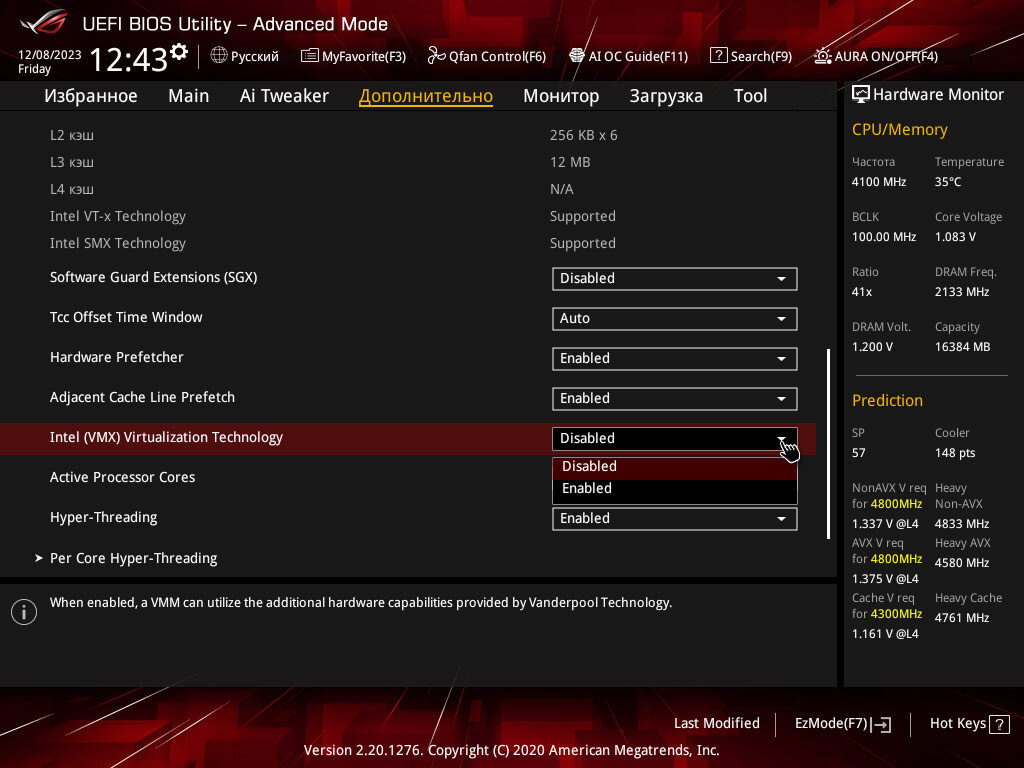The image size is (1024, 768).
Task: Click the globe language icon
Action: (x=219, y=56)
